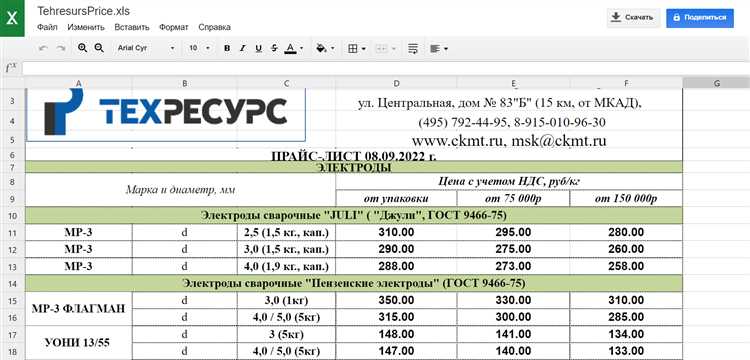Image resolution: width=750 pixels, height=360 pixels.
Task: Click the cell with price 350.00
Action: click(x=397, y=300)
